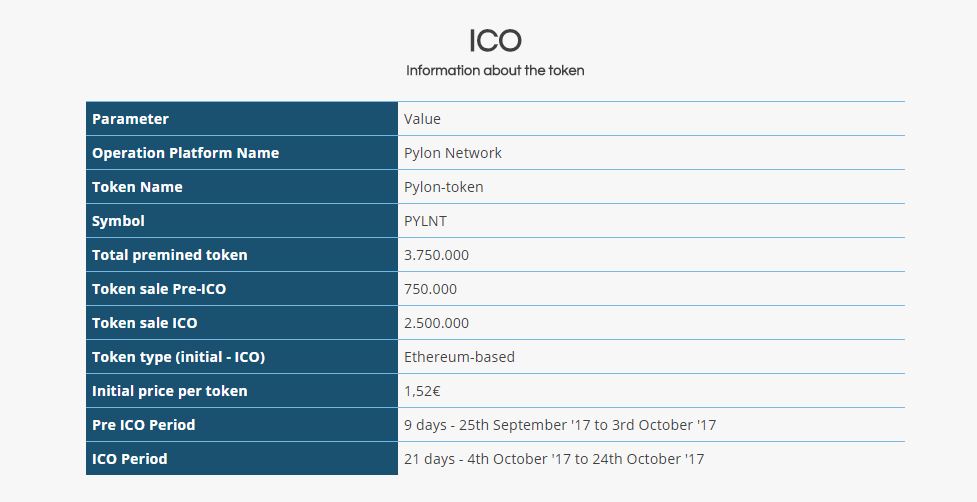This screenshot has width=977, height=502.
Task: Select the 'Information about the token' subtitle
Action: 495,70
